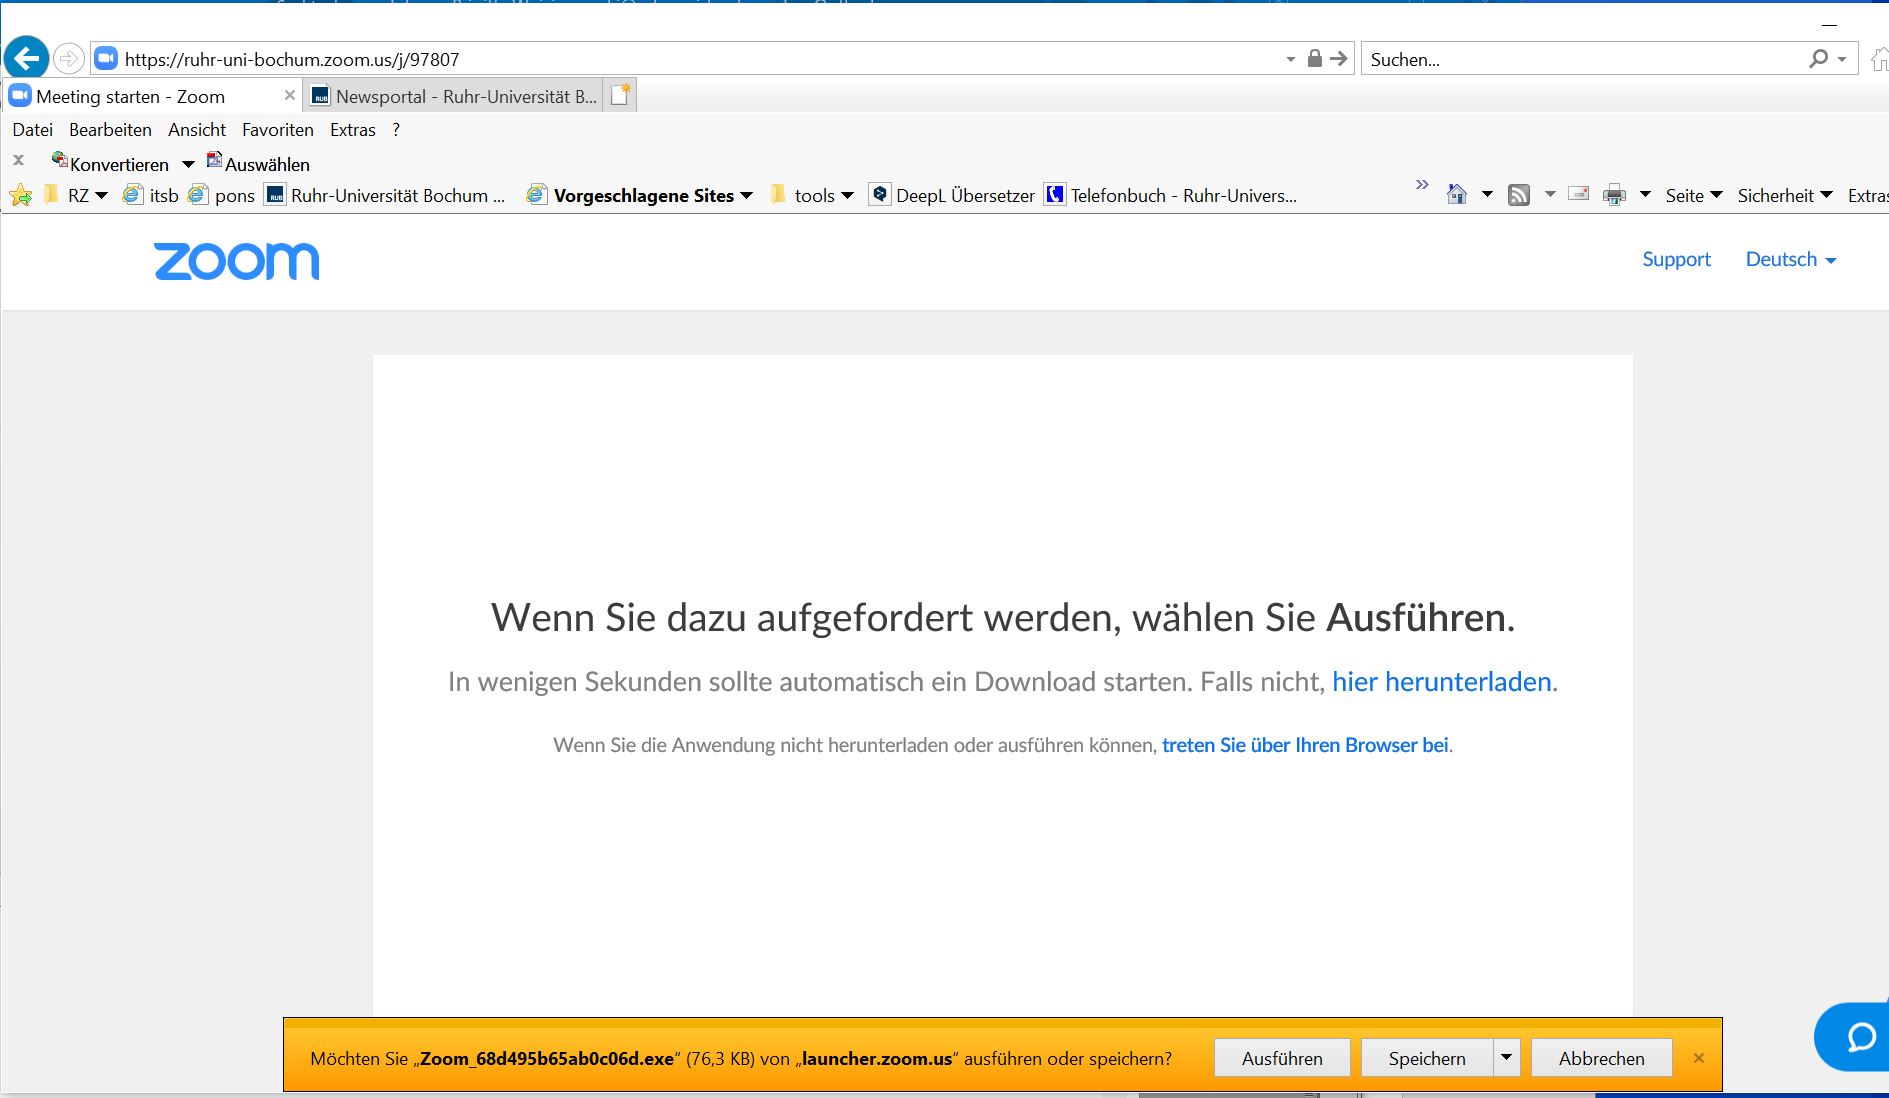Open a new tab with the blank tab button
The image size is (1889, 1098).
[x=621, y=95]
